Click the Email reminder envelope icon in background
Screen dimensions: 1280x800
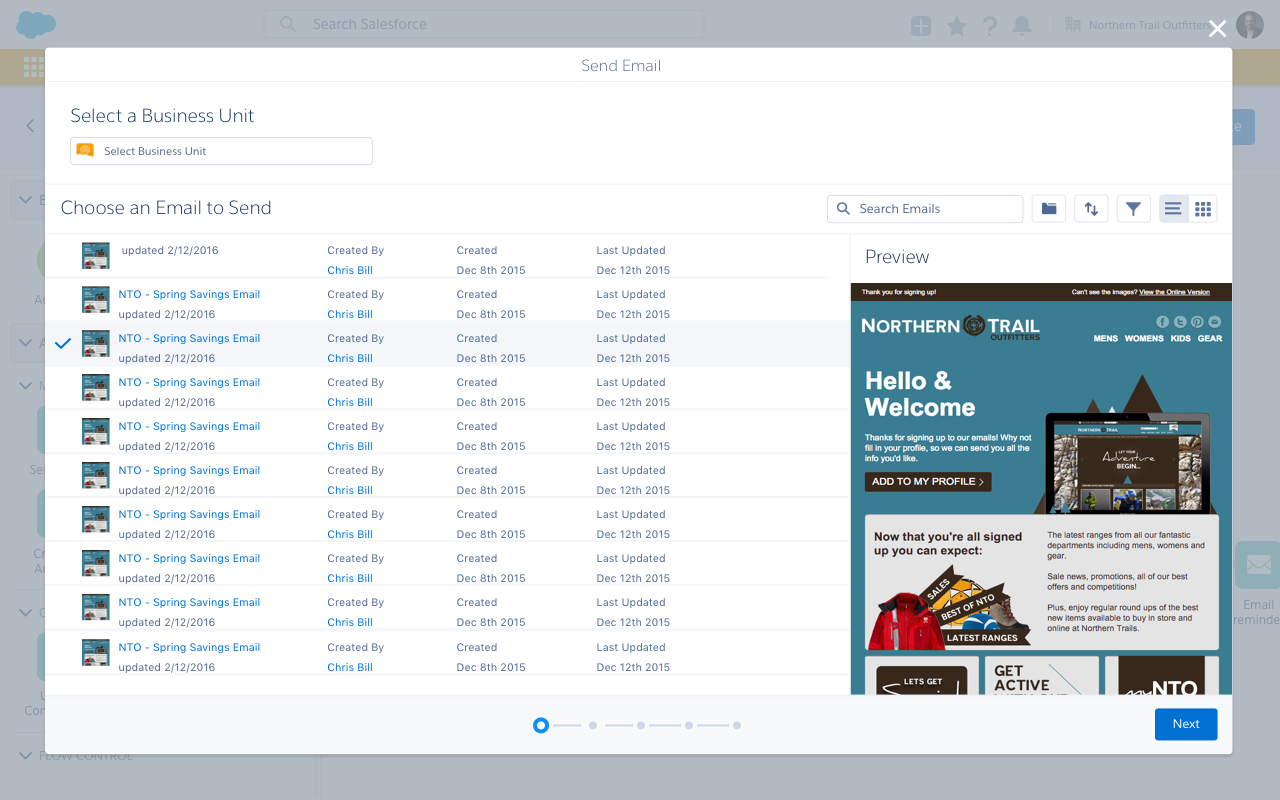click(x=1257, y=565)
